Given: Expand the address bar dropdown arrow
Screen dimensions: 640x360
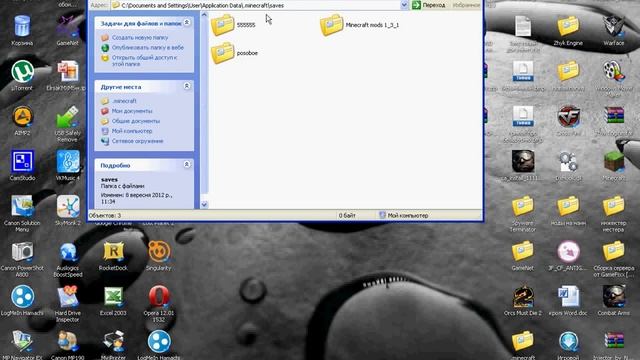Looking at the screenshot, I should coord(404,5).
